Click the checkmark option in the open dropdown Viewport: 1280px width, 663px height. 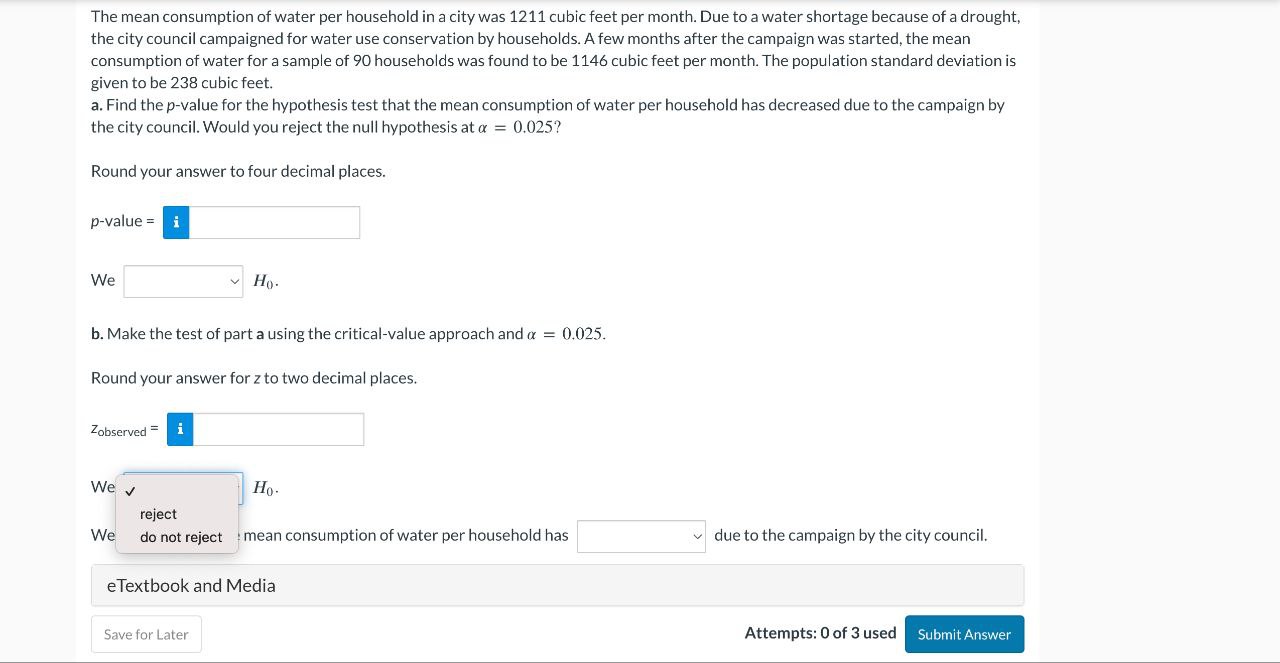coord(131,490)
